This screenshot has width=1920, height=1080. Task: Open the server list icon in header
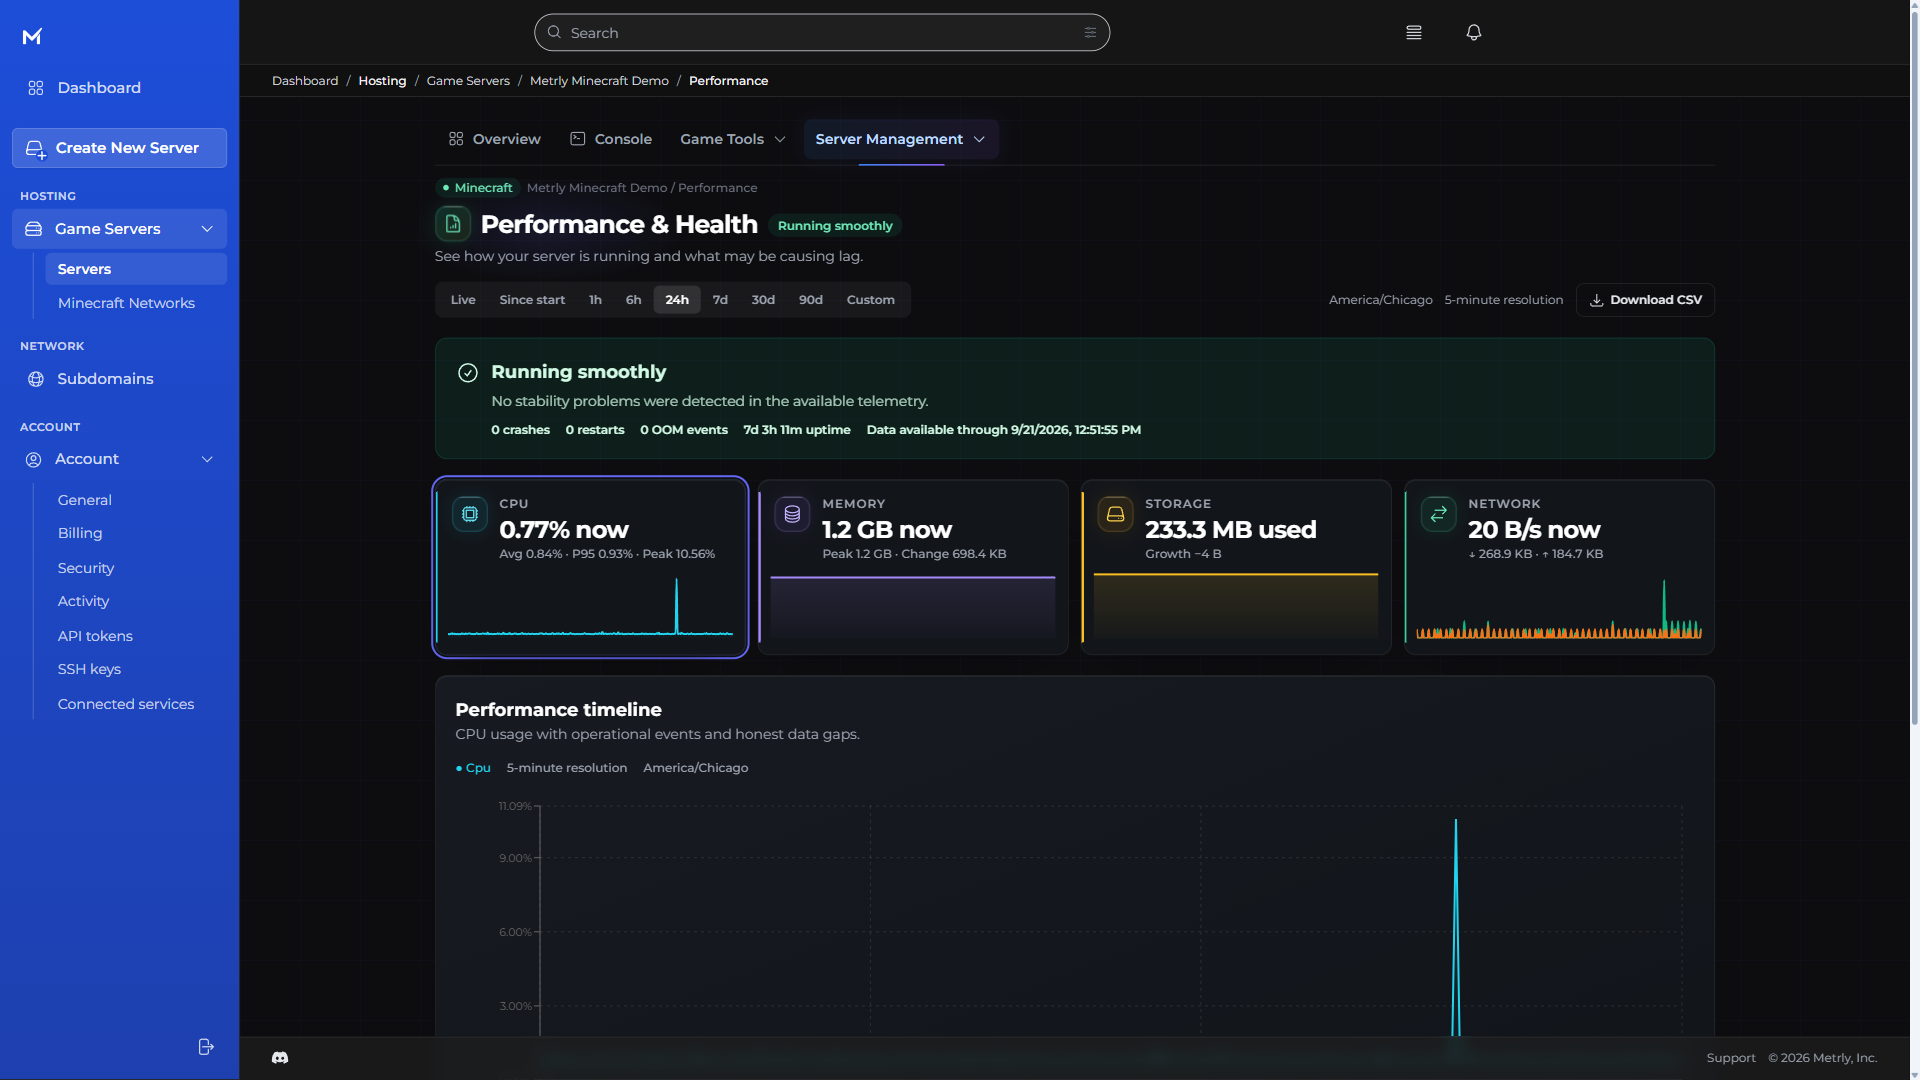1414,33
